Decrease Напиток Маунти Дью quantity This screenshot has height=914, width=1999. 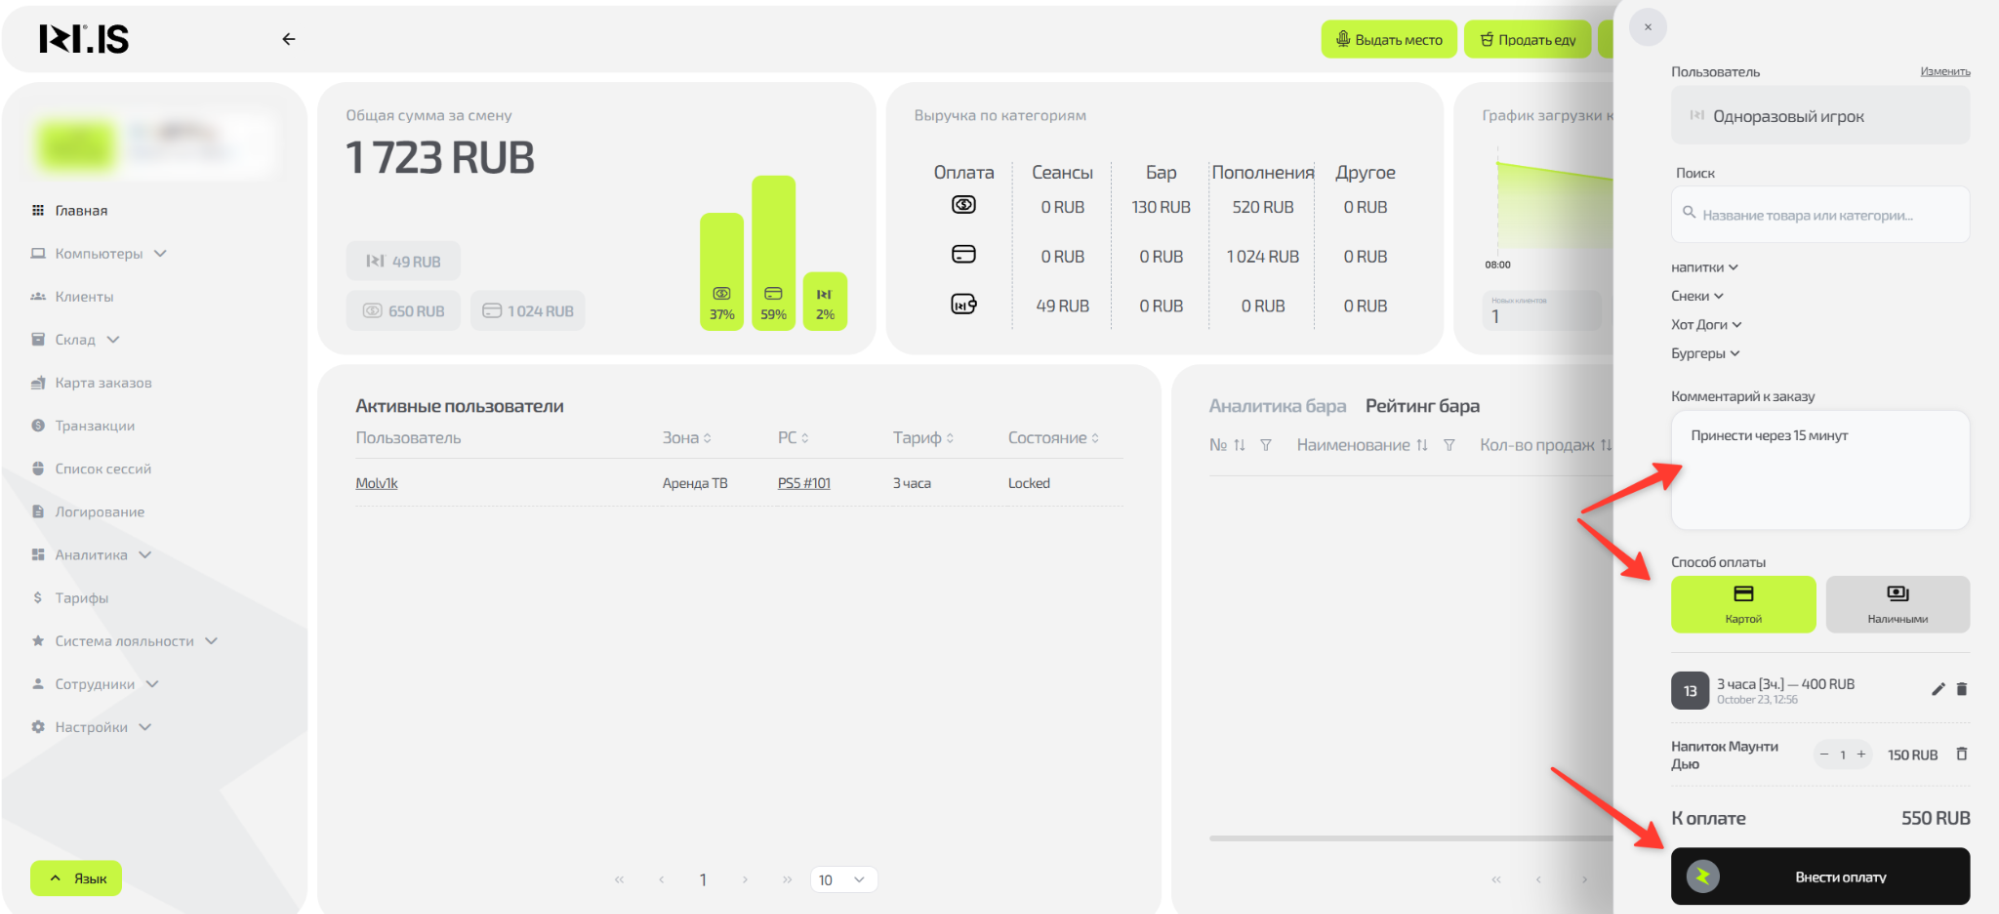1824,754
